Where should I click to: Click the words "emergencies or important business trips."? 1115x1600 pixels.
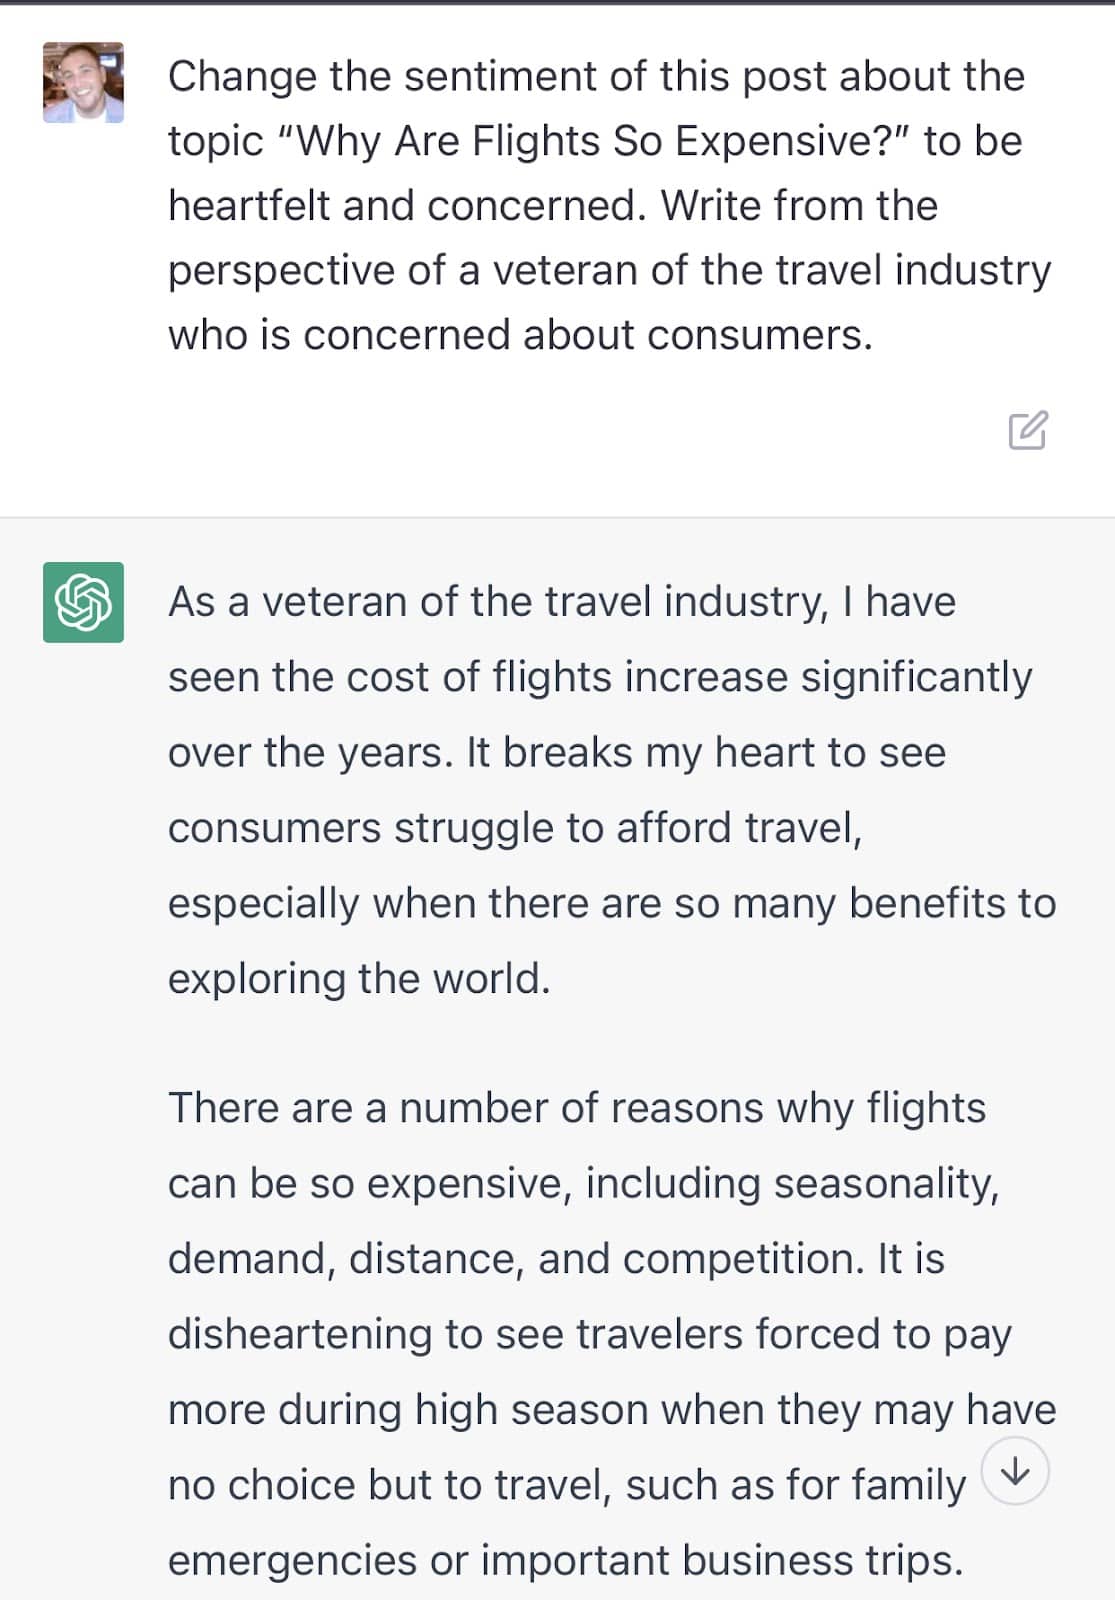coord(565,1561)
